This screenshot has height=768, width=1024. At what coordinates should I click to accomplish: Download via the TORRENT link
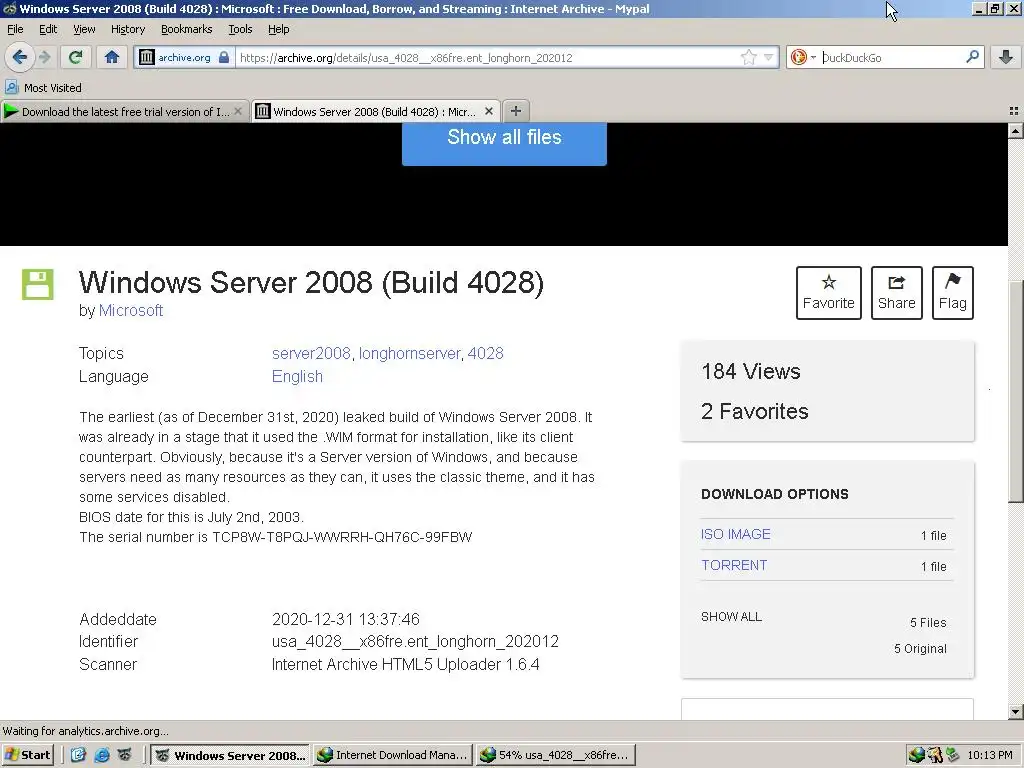tap(734, 566)
